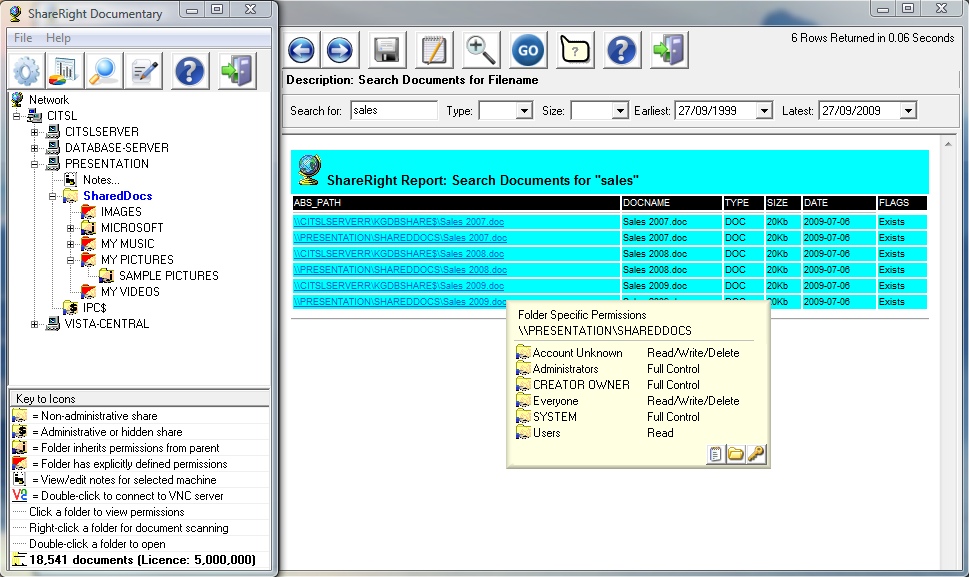Expand the VISTA-CENTRAL node
969x577 pixels.
[x=35, y=324]
